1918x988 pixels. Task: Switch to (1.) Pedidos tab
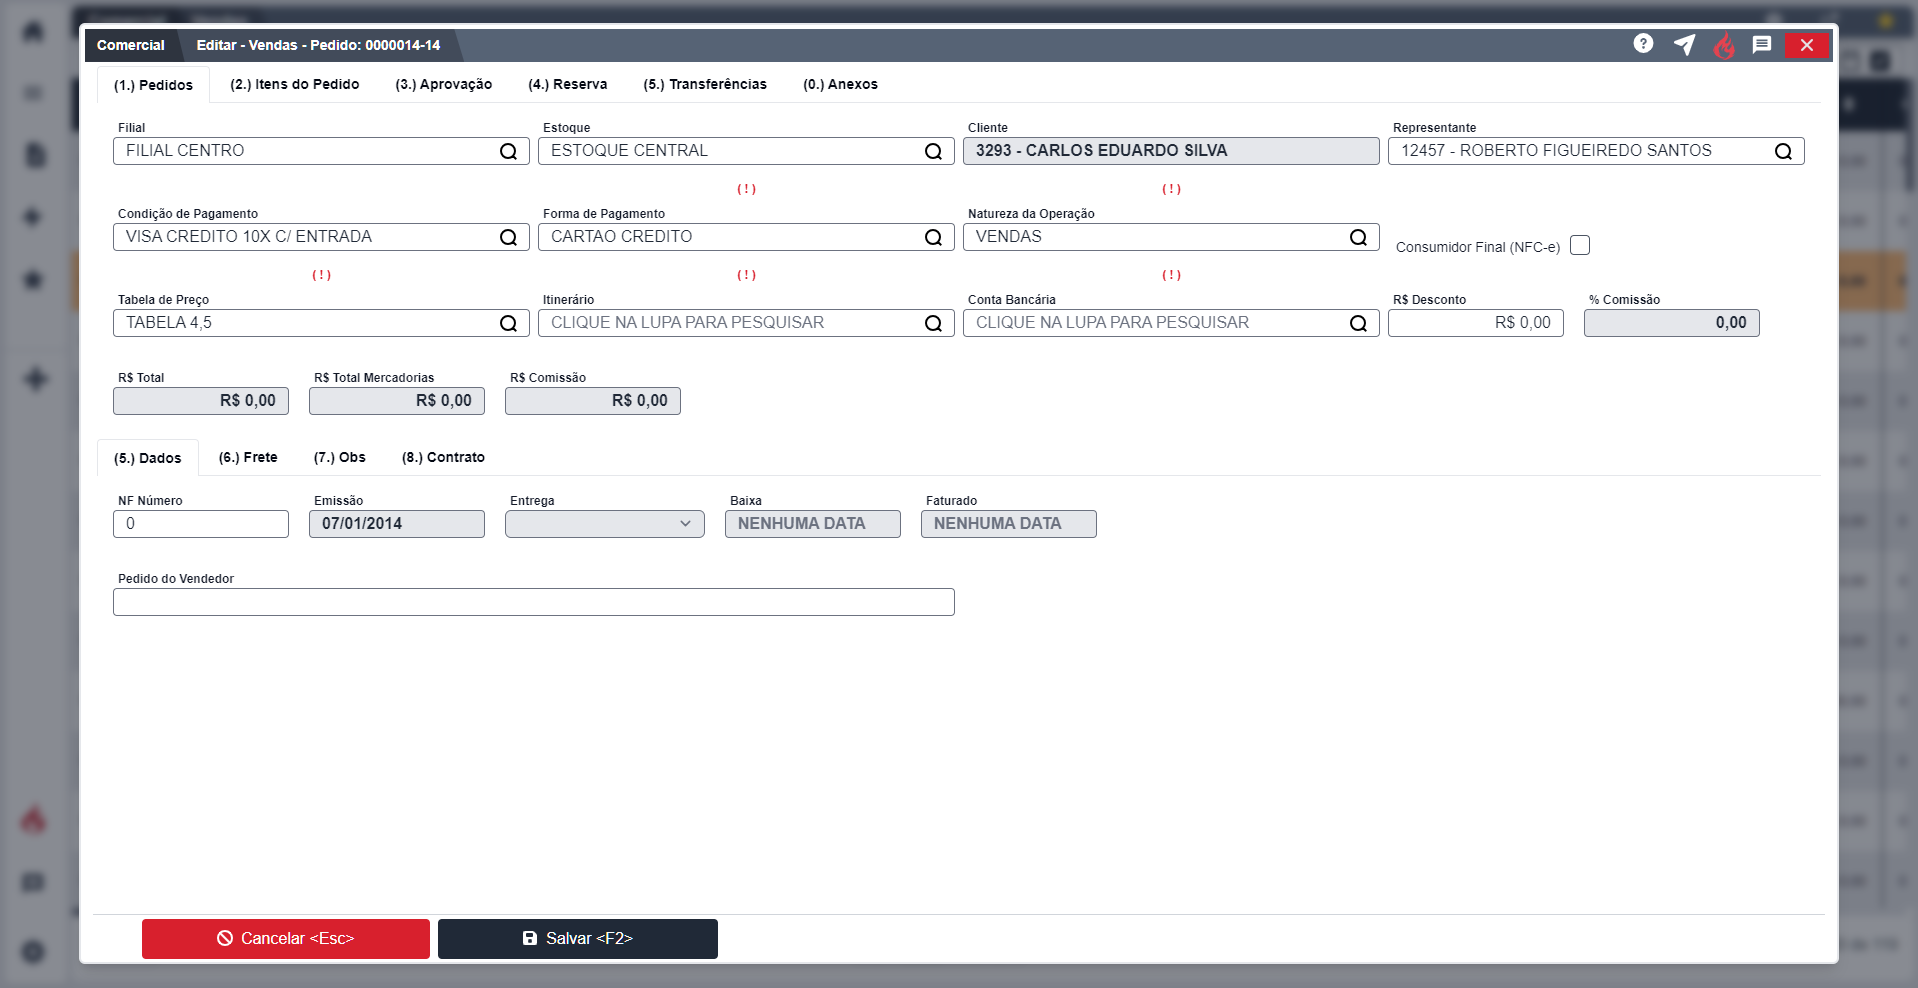point(153,85)
